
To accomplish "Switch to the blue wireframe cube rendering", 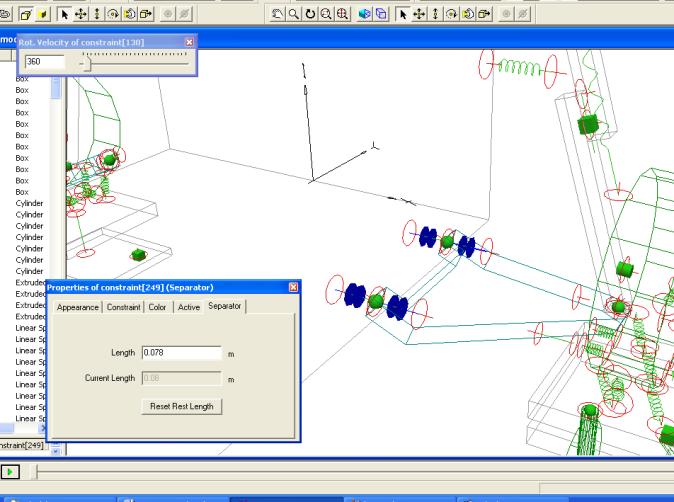I will tap(381, 14).
